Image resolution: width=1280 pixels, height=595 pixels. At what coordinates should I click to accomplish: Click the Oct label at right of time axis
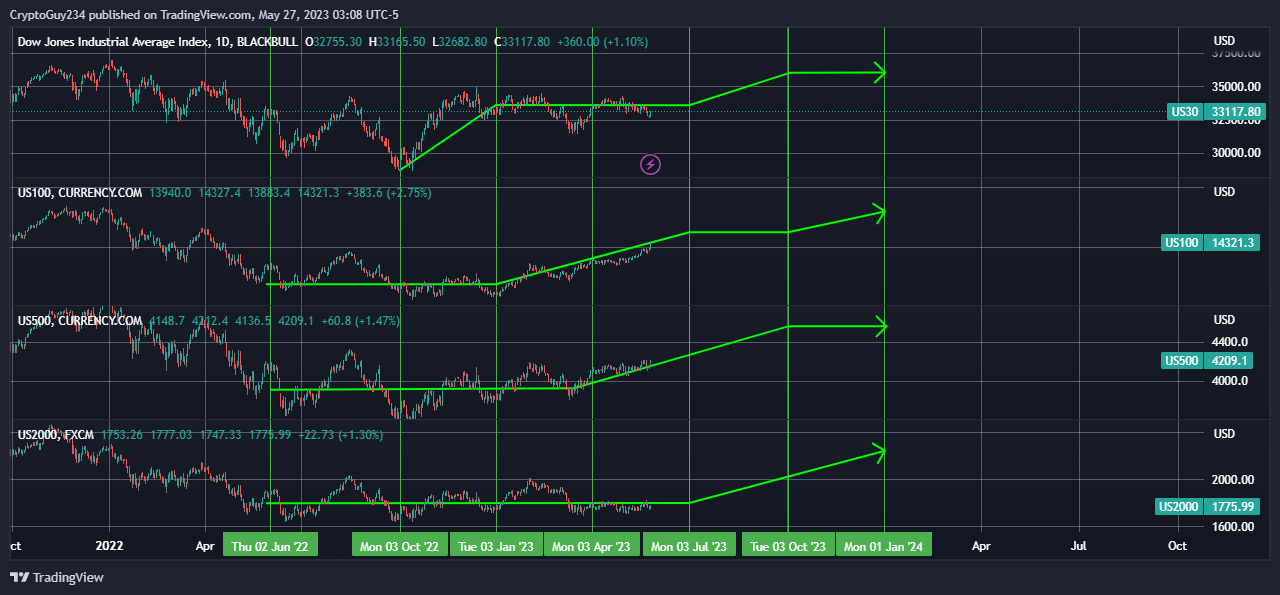pyautogui.click(x=1177, y=546)
